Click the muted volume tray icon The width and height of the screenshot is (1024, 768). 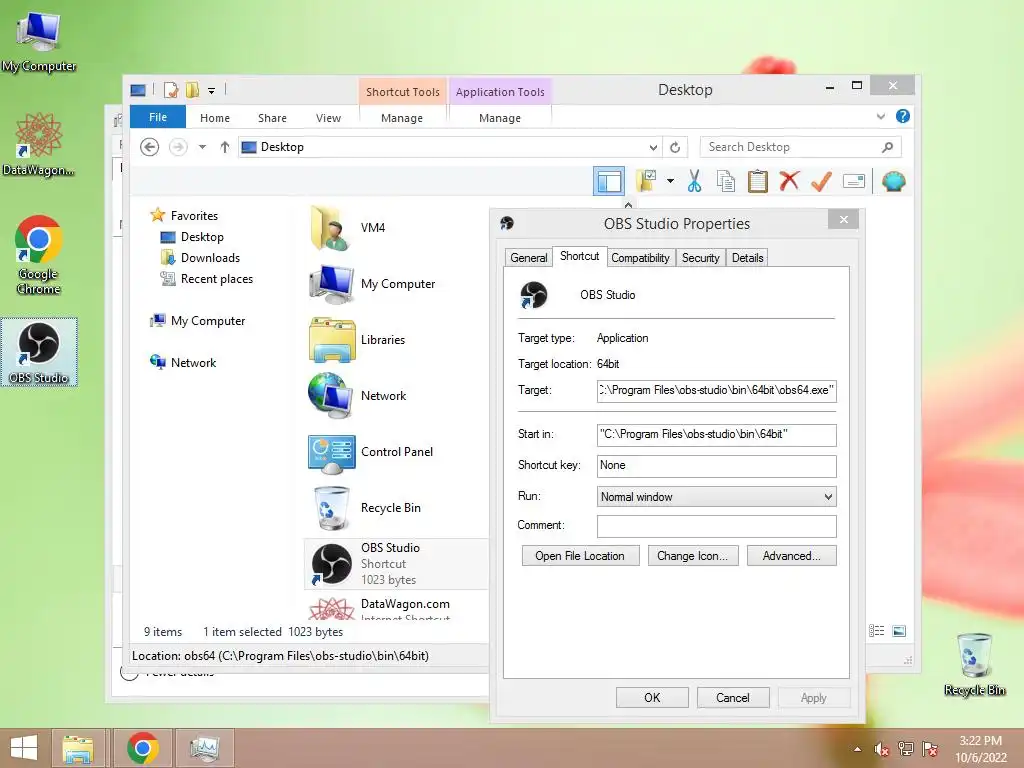[881, 749]
